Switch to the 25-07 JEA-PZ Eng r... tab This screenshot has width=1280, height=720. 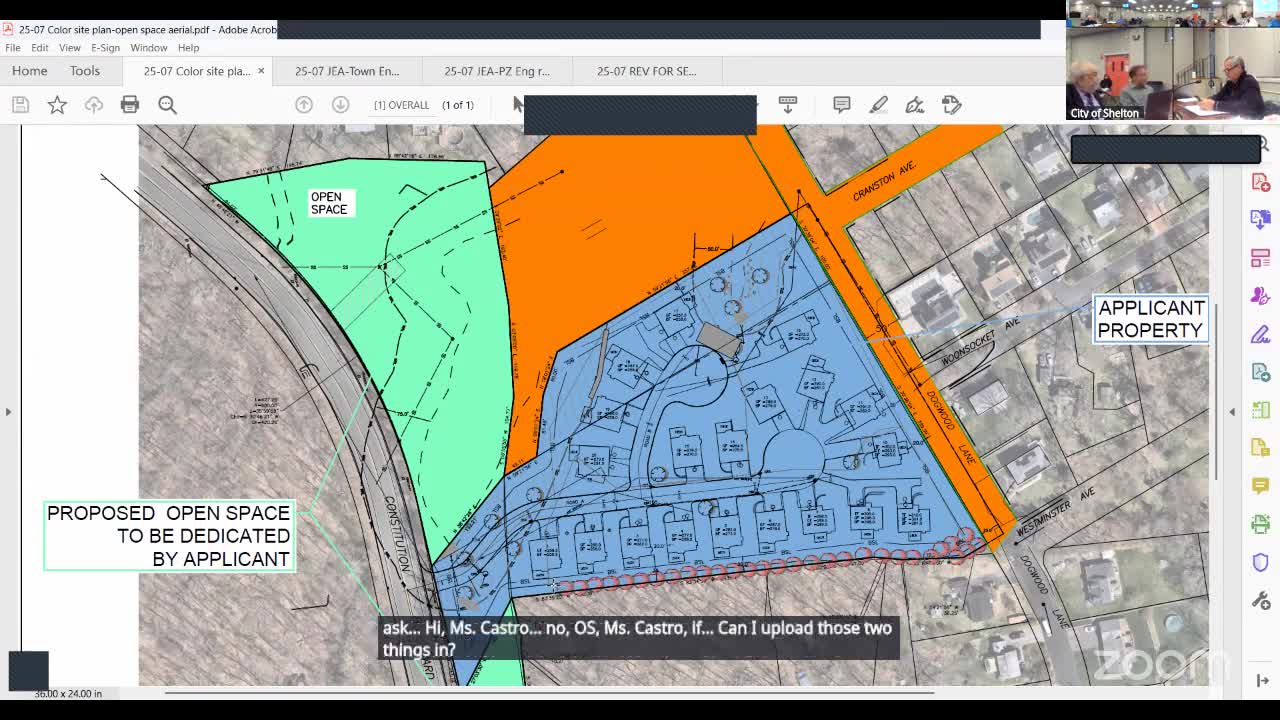[497, 71]
